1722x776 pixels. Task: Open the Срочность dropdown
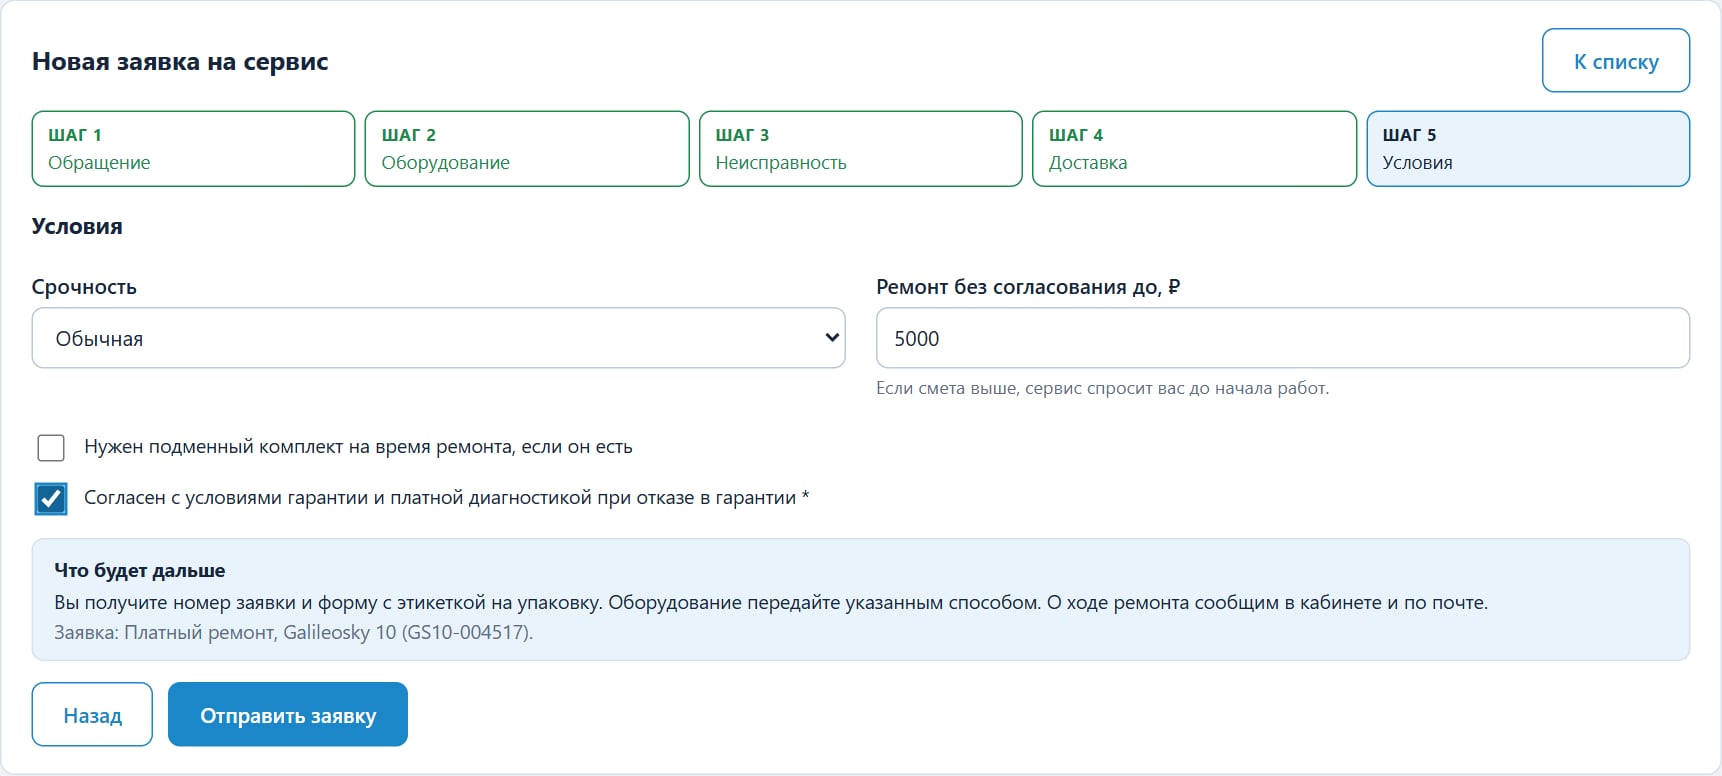tap(438, 338)
